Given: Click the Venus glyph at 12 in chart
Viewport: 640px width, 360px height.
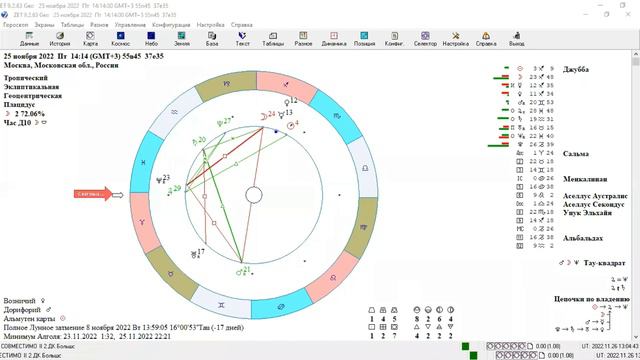Looking at the screenshot, I should tap(287, 102).
